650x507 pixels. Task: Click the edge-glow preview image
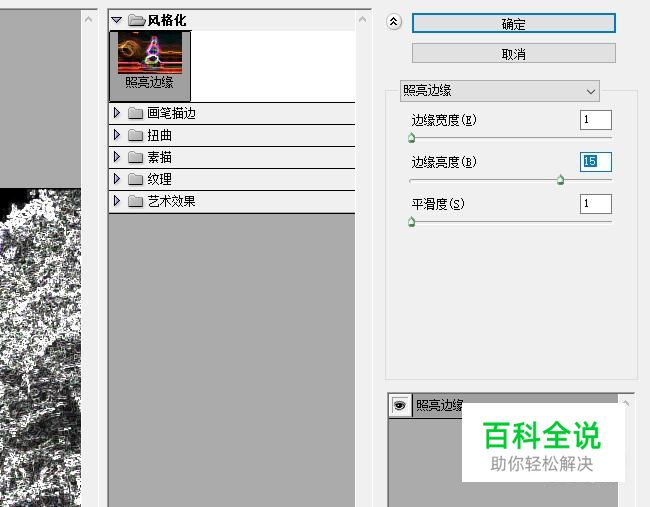pos(41,347)
